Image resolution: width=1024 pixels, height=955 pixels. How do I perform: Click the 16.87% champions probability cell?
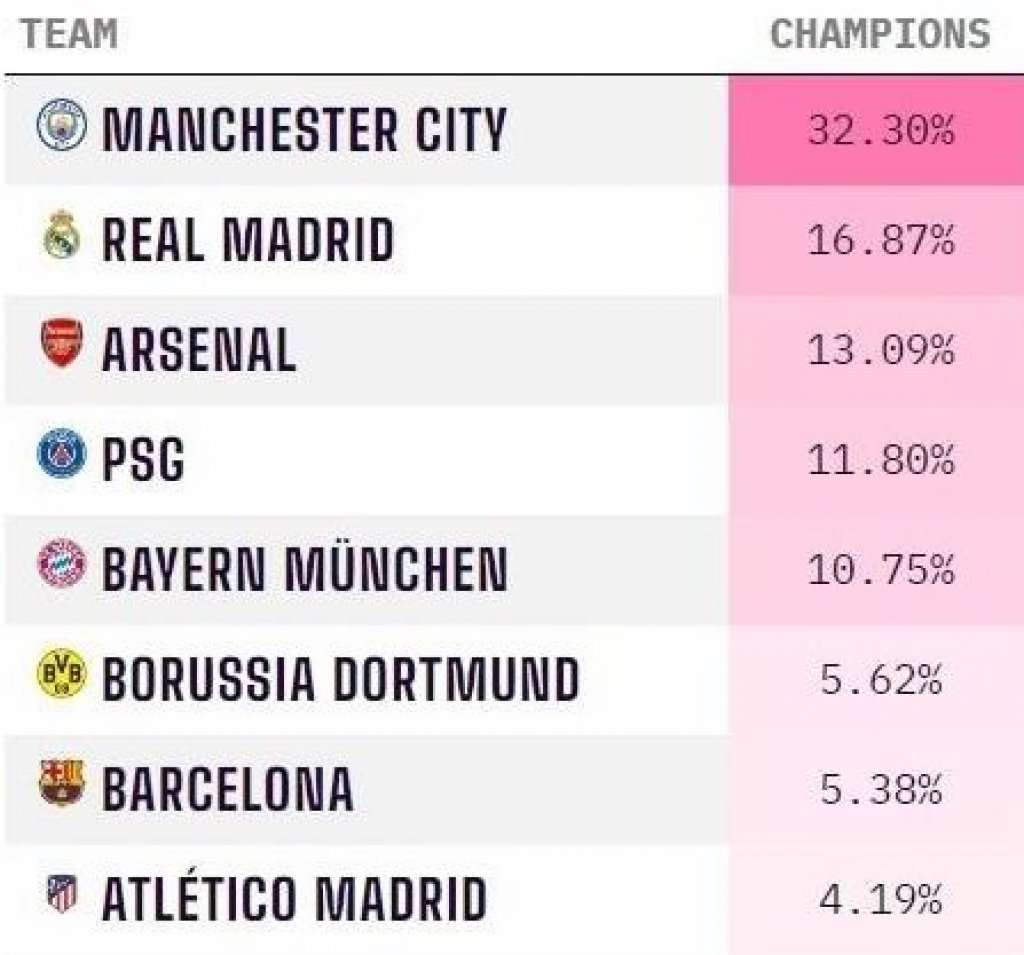pos(875,240)
